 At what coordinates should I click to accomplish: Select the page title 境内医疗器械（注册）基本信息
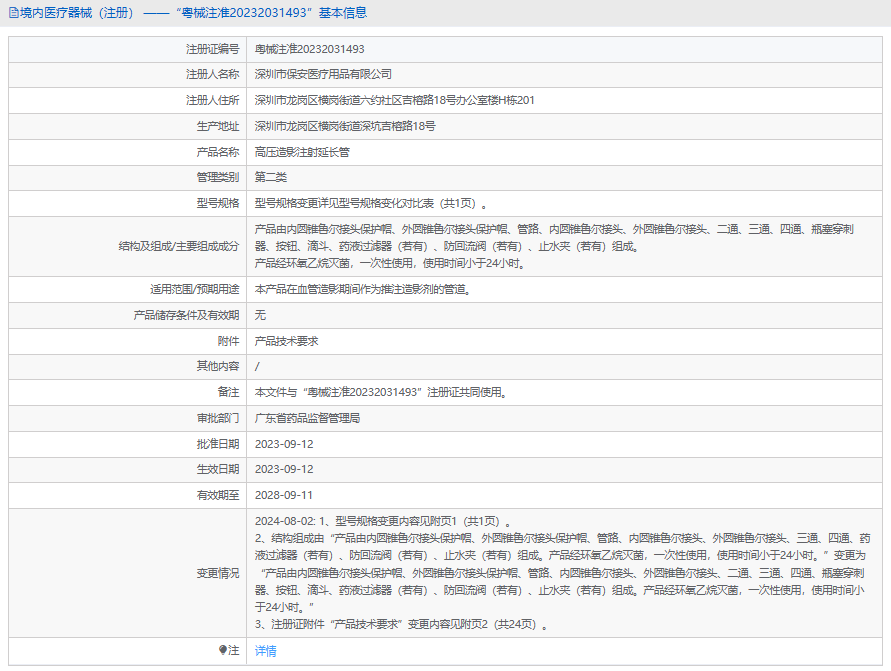click(193, 12)
